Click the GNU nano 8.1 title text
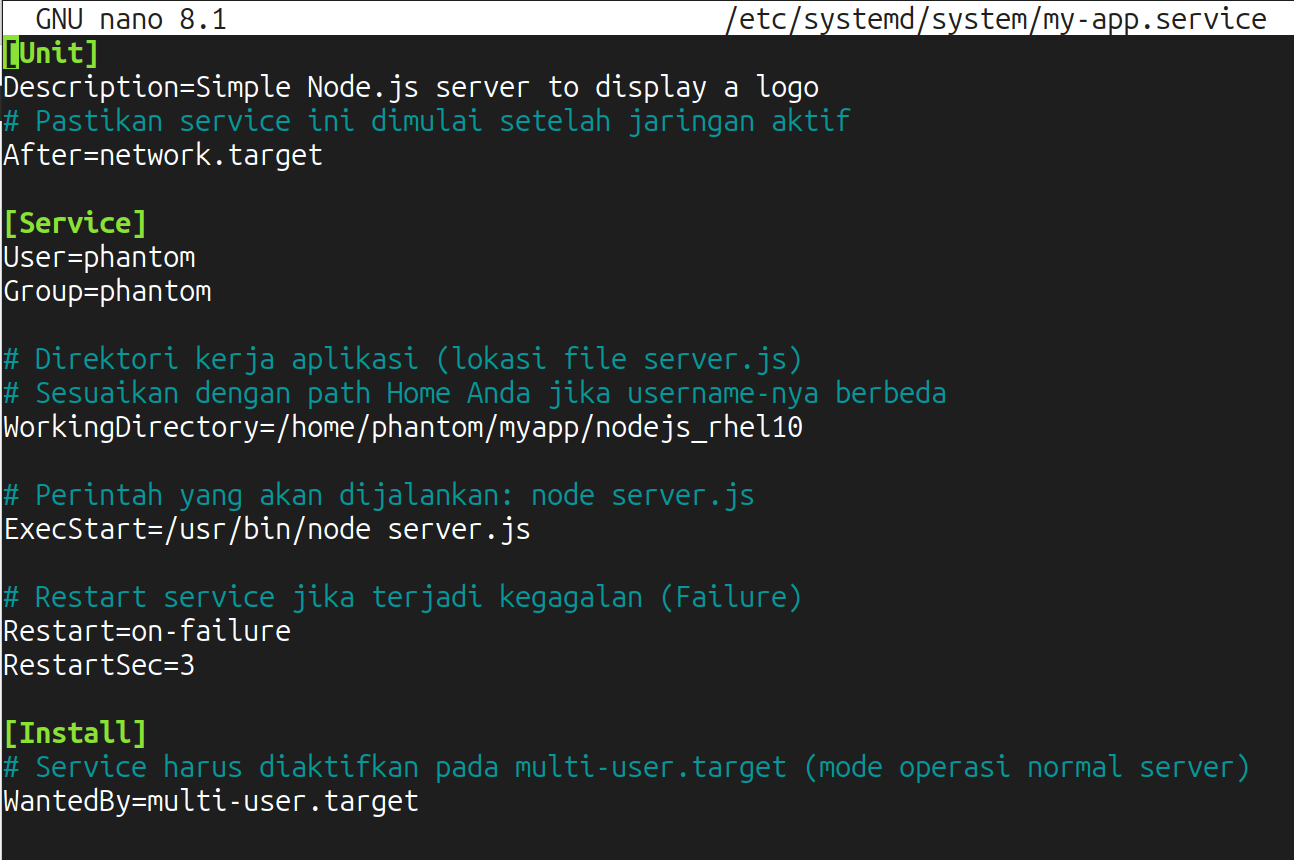Screen dimensions: 1294x860 coord(131,19)
